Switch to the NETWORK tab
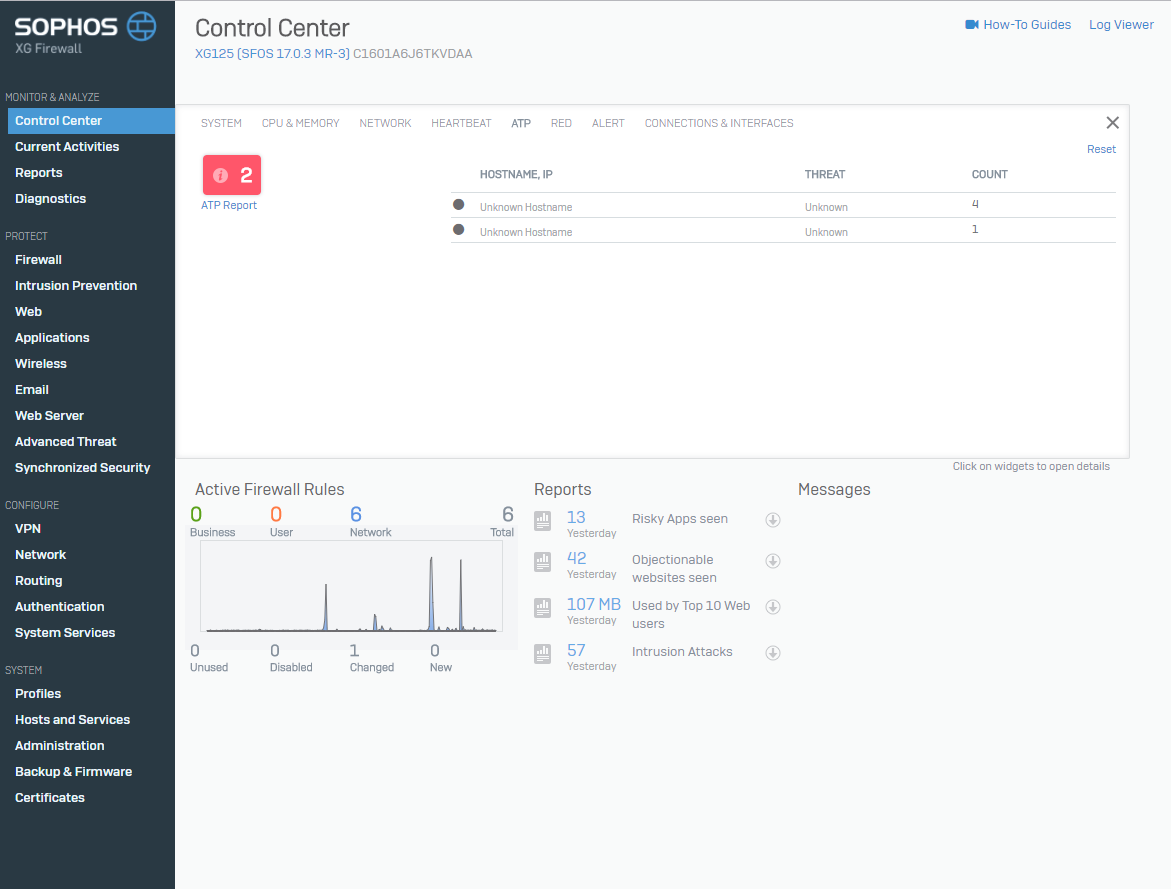The image size is (1171, 889). 385,123
